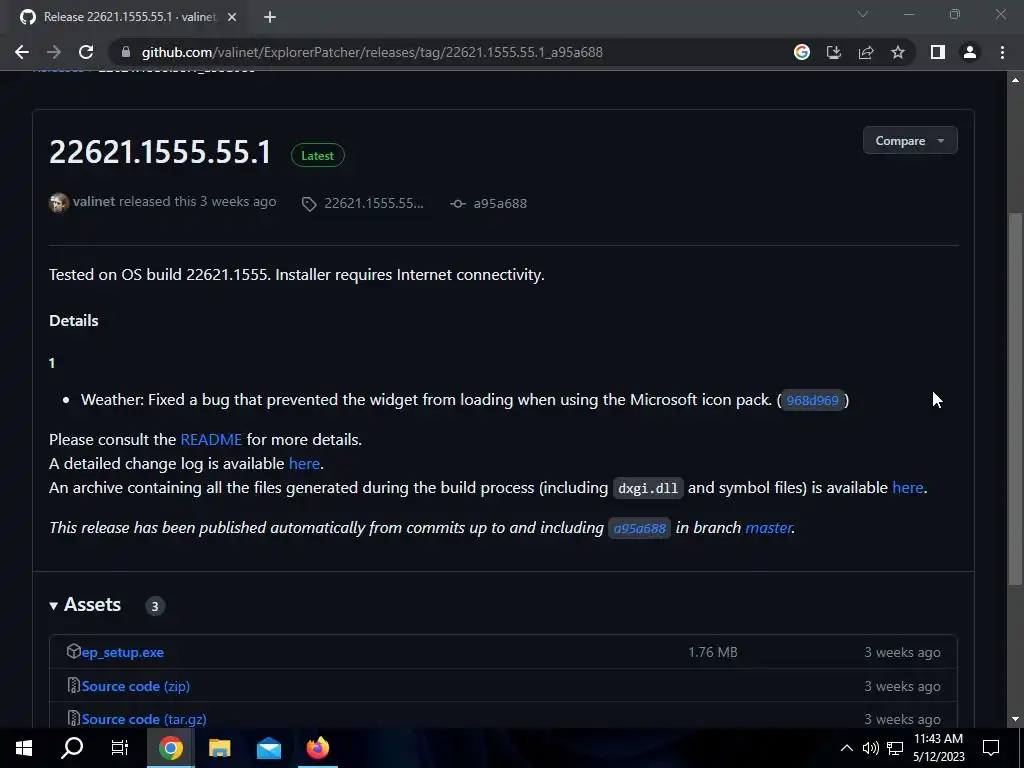Click the scrollbar down arrow
This screenshot has width=1024, height=768.
pyautogui.click(x=1015, y=719)
